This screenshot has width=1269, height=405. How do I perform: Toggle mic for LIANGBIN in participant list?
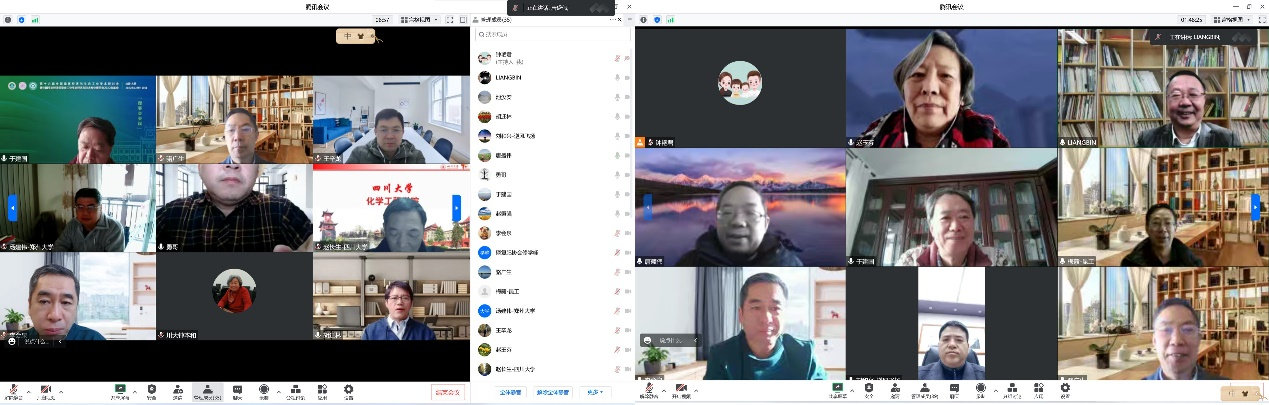pos(616,77)
